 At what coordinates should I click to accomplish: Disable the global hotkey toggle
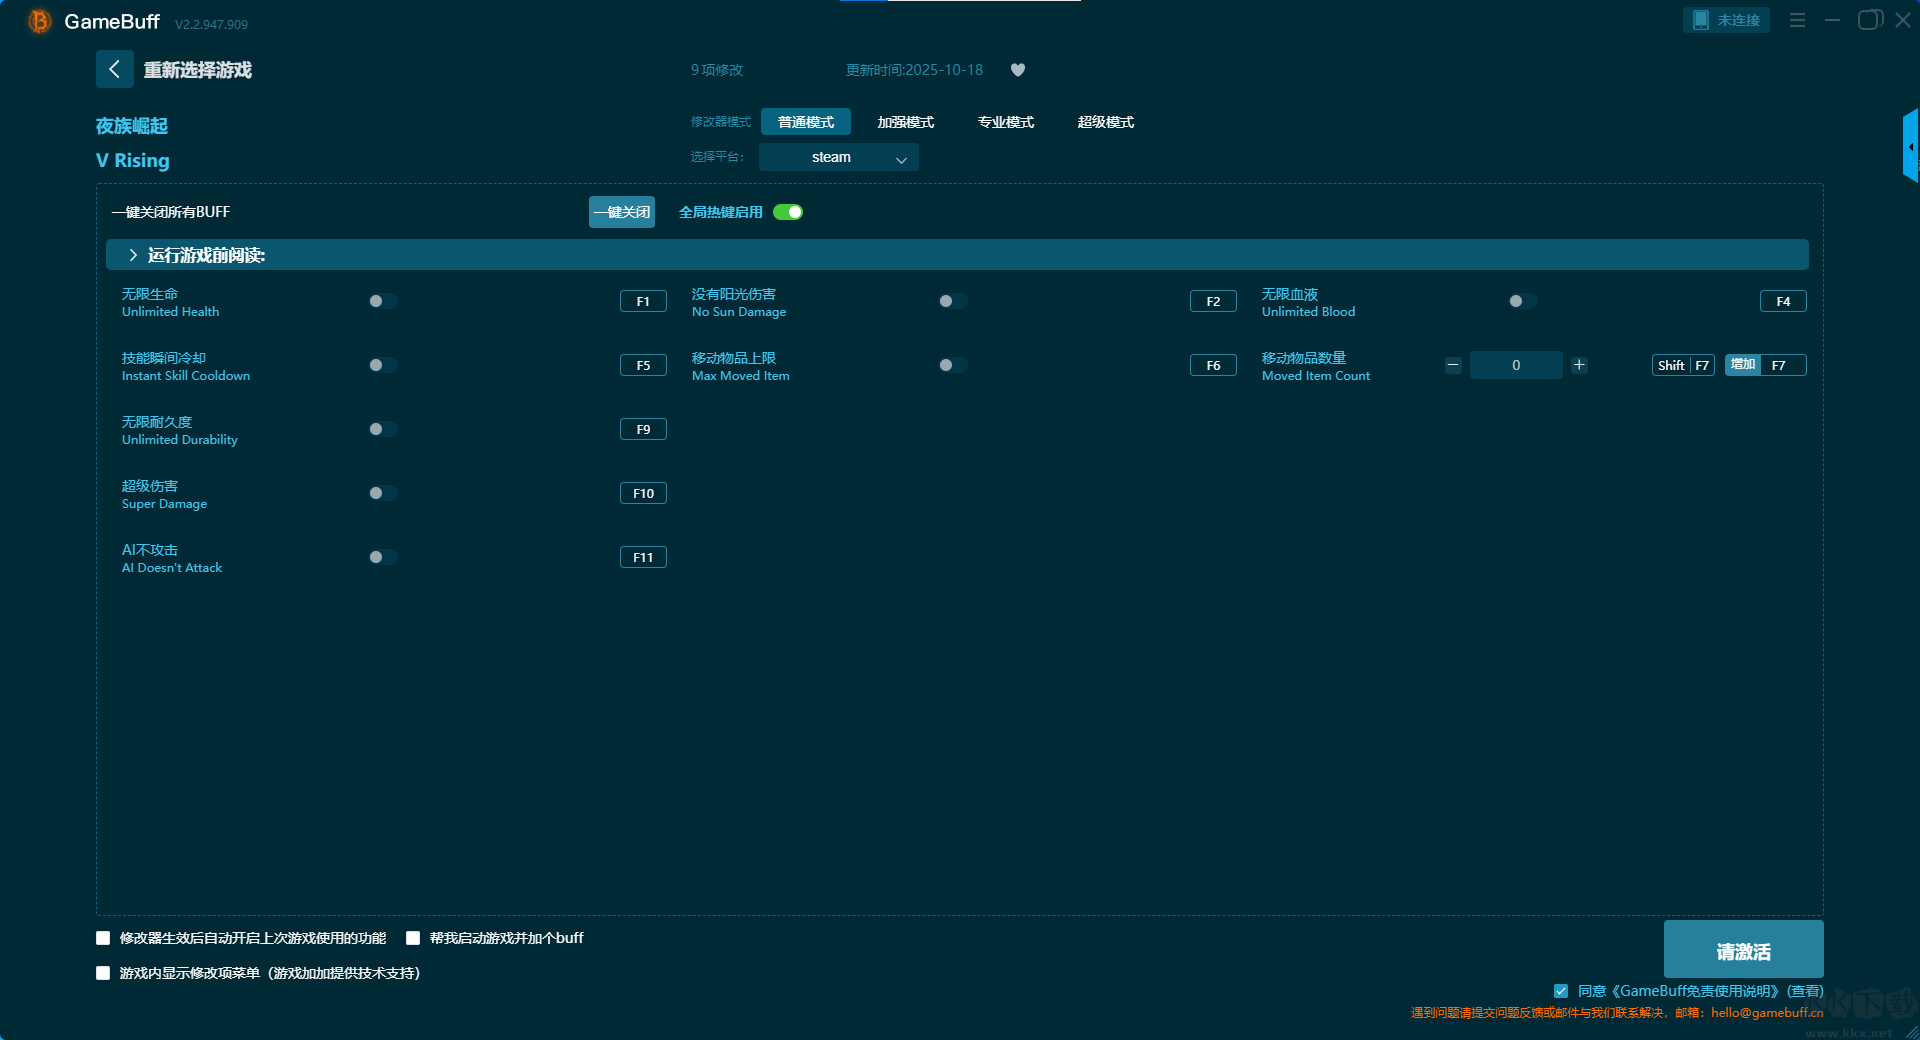[x=788, y=212]
